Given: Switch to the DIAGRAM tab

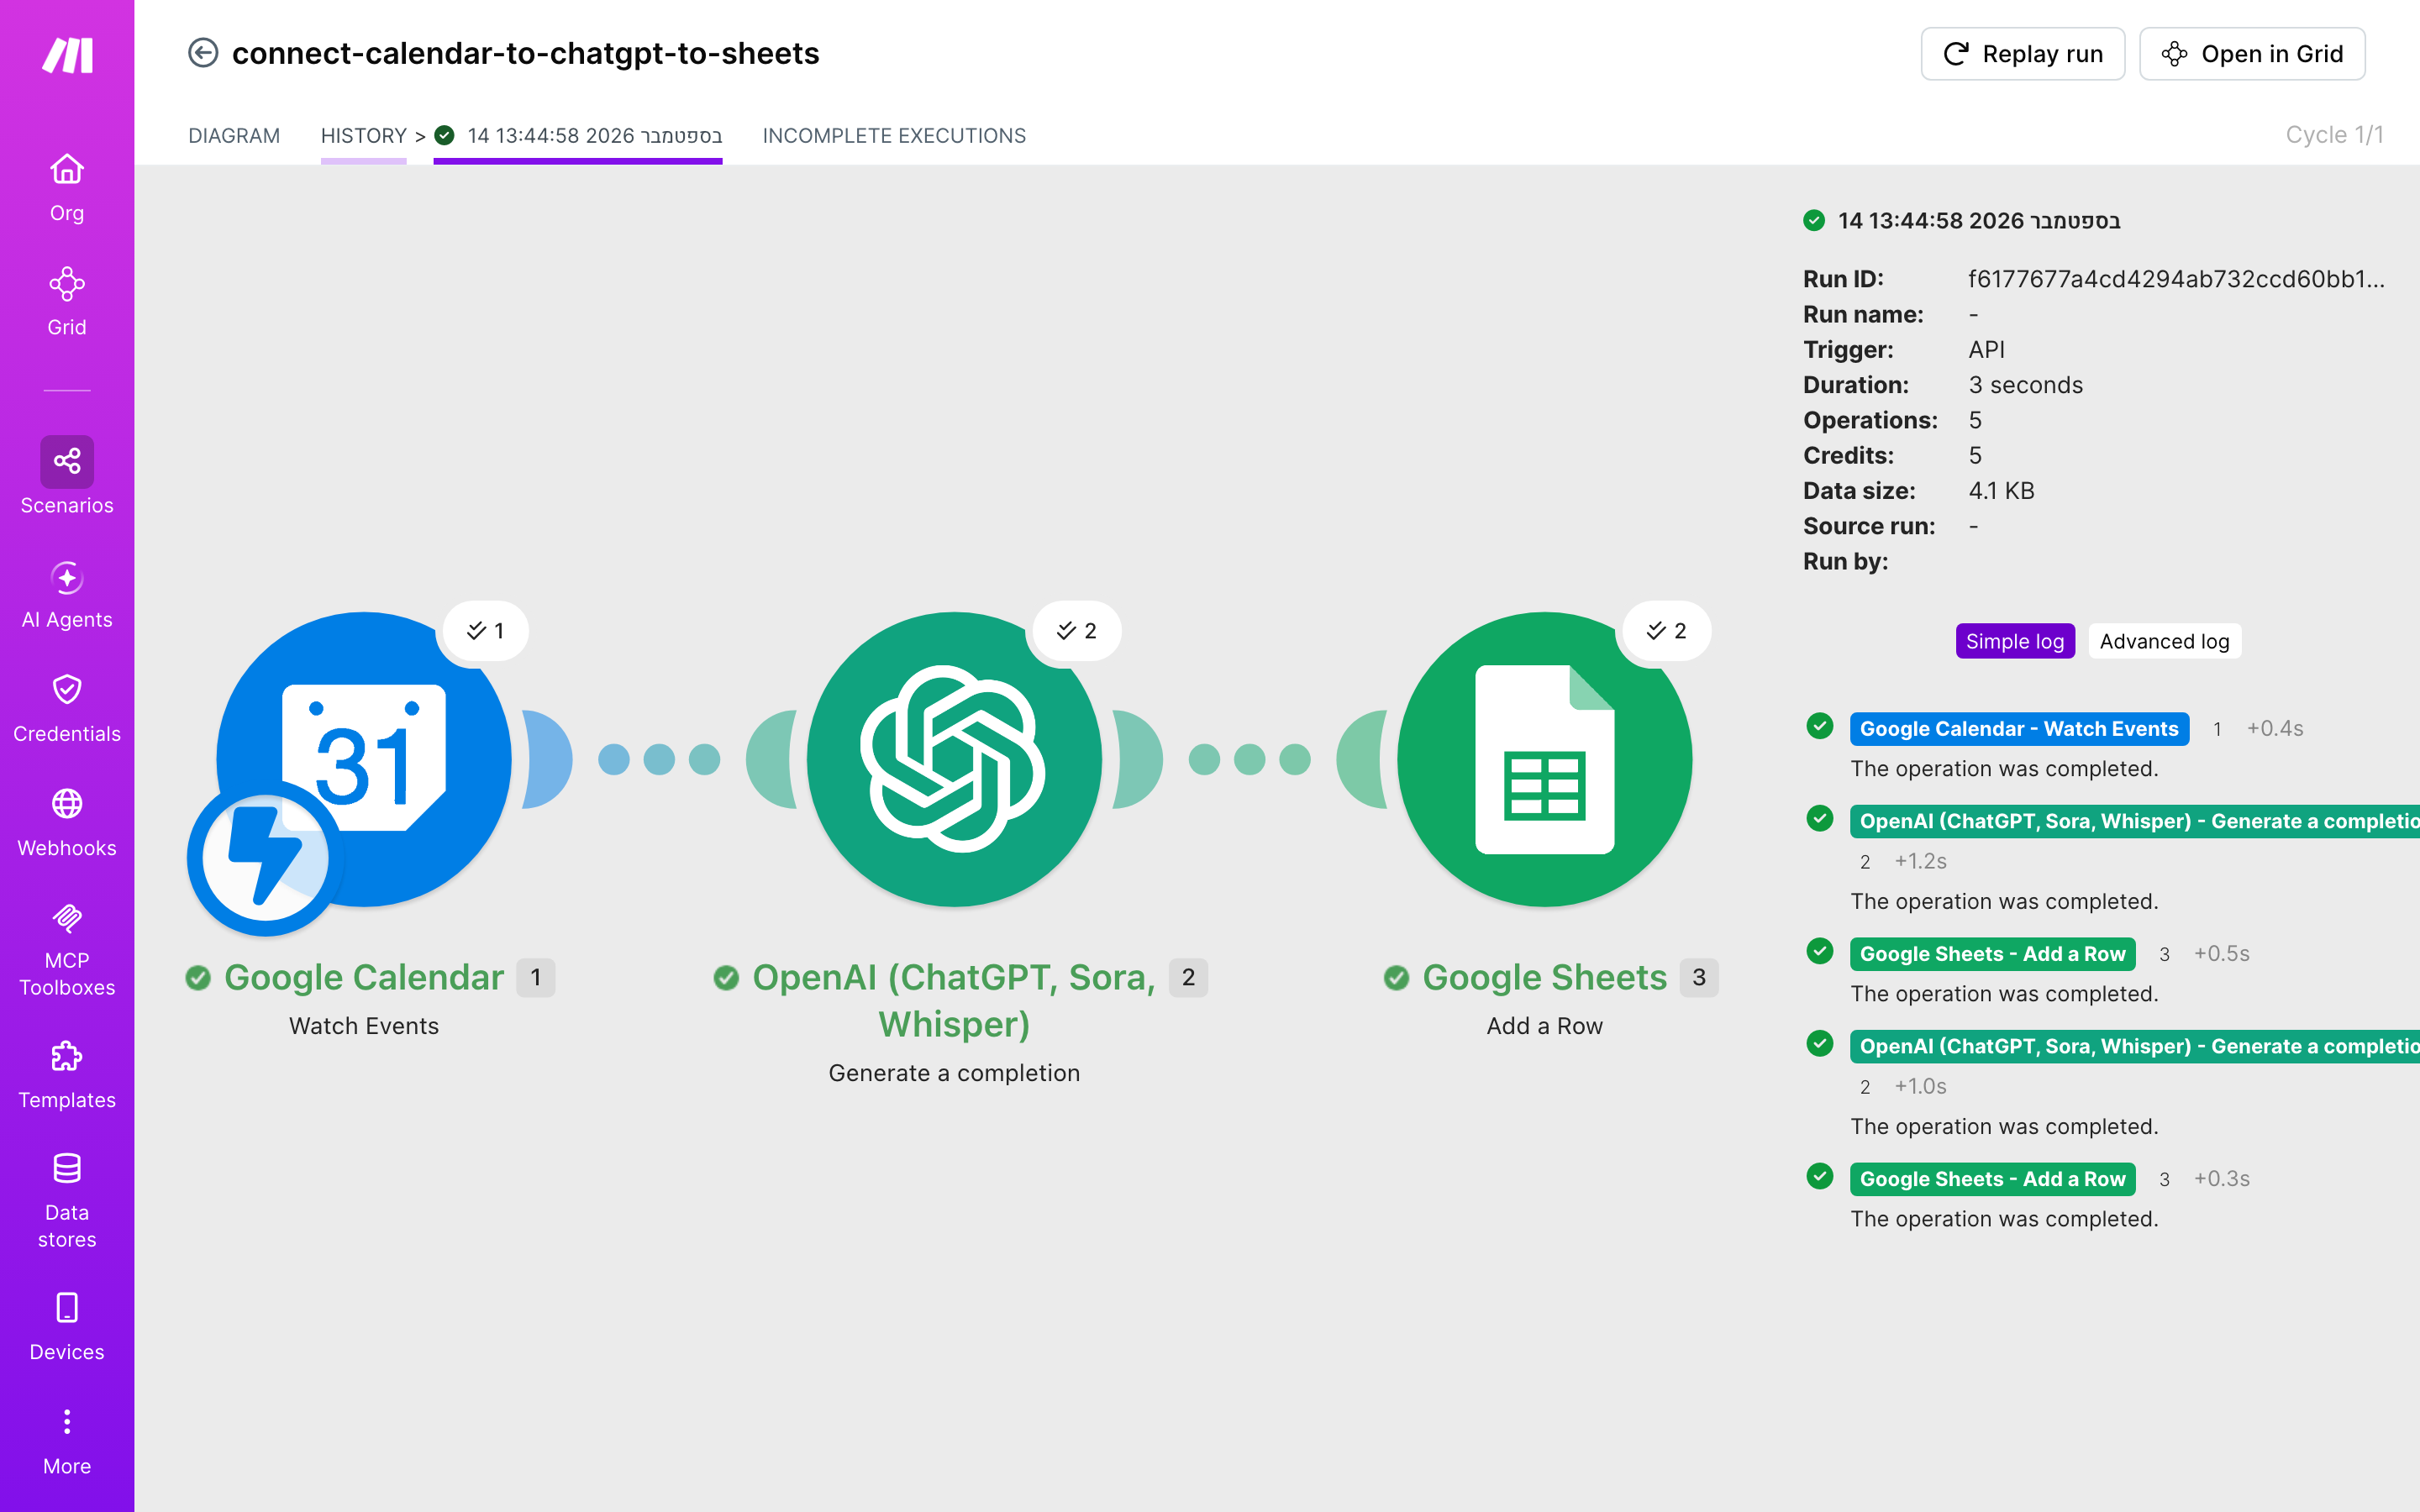Looking at the screenshot, I should pyautogui.click(x=234, y=135).
